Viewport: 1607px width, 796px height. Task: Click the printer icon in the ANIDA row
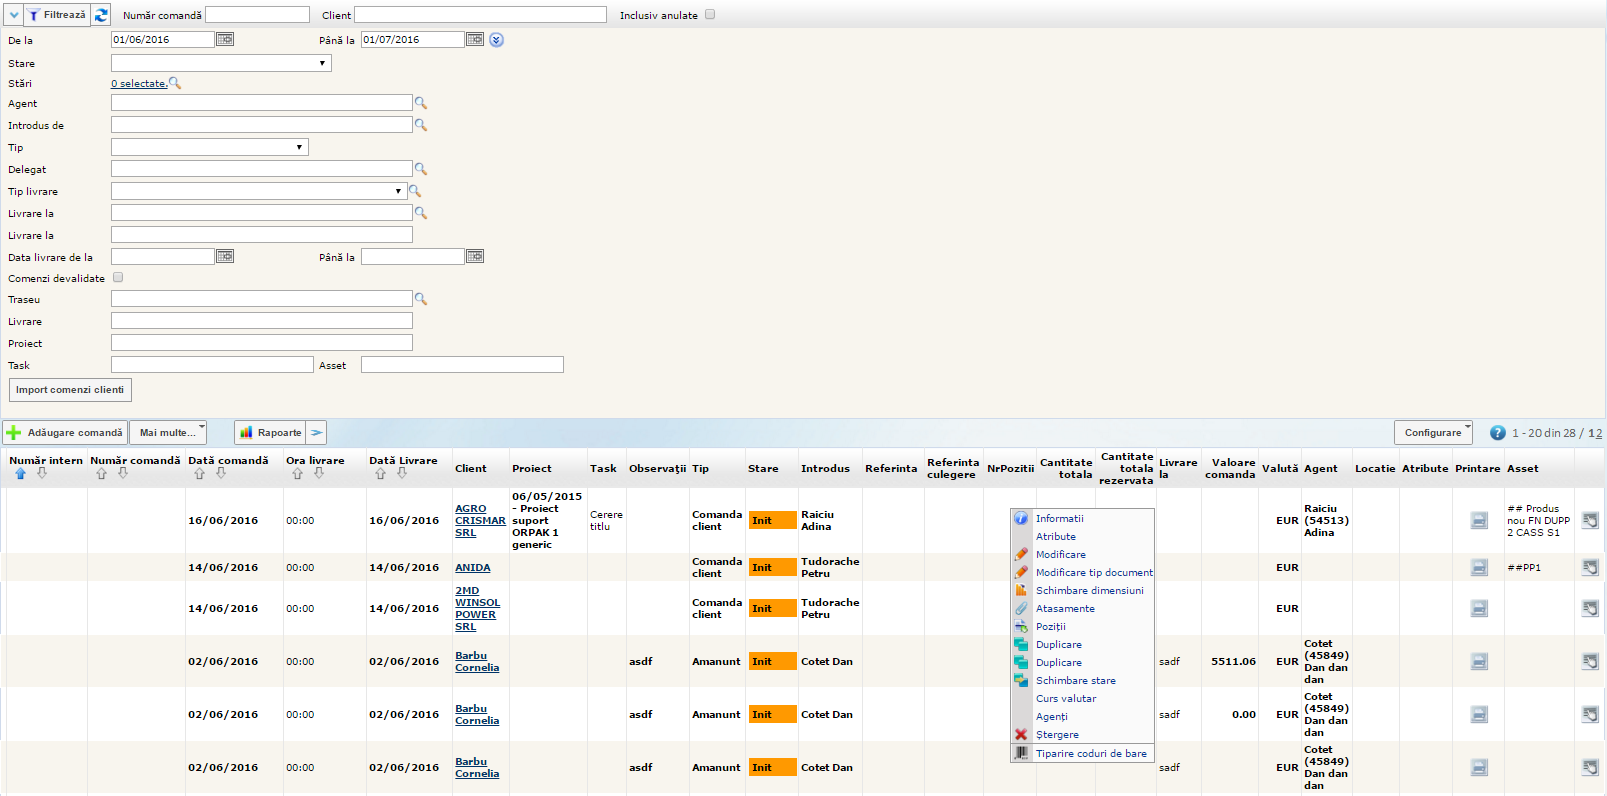(1479, 567)
